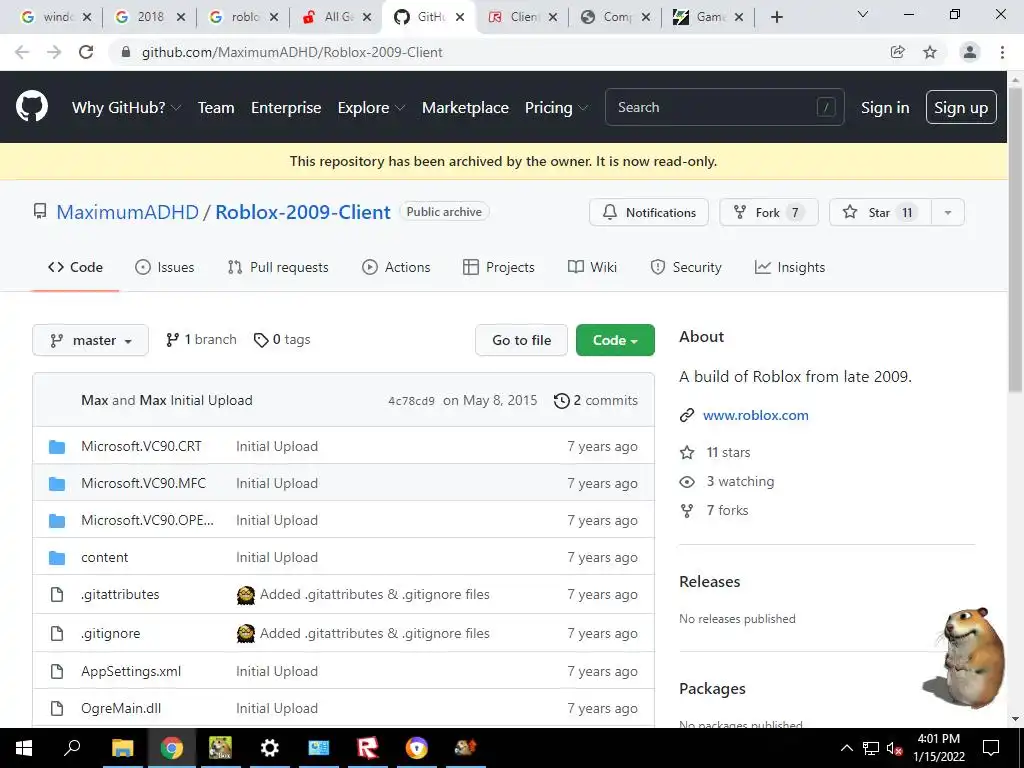Open the .gitignore file
Screen dimensions: 1024x768
point(111,633)
